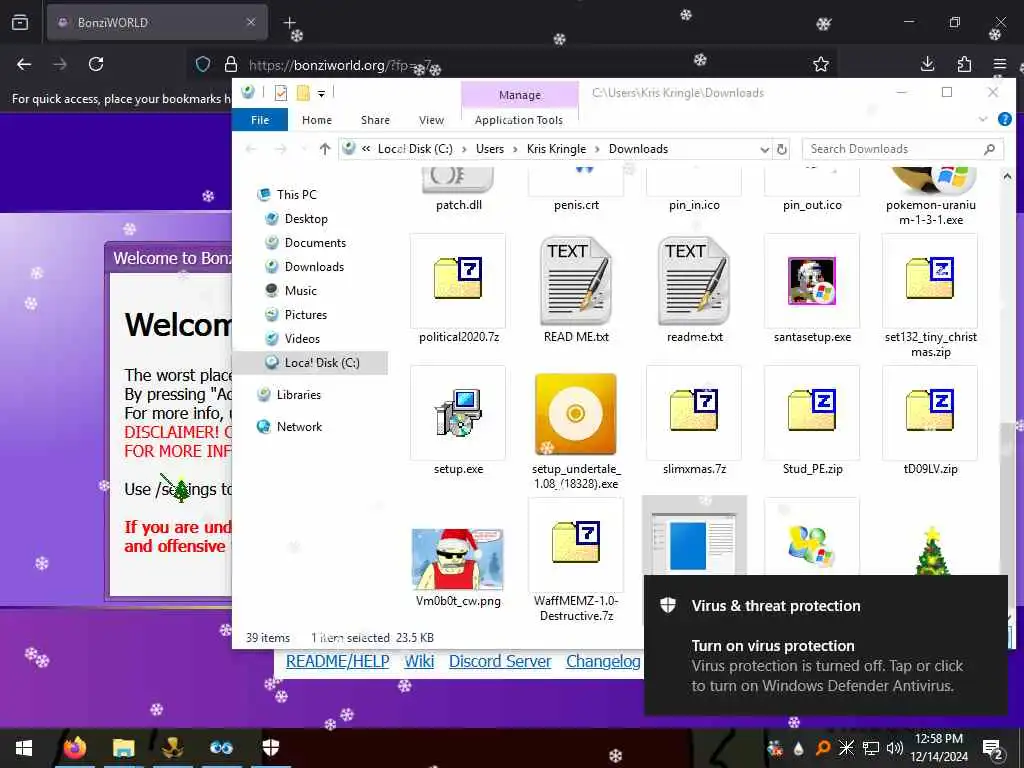Select pokemon-uranium-1-3-1.exe file

point(931,196)
